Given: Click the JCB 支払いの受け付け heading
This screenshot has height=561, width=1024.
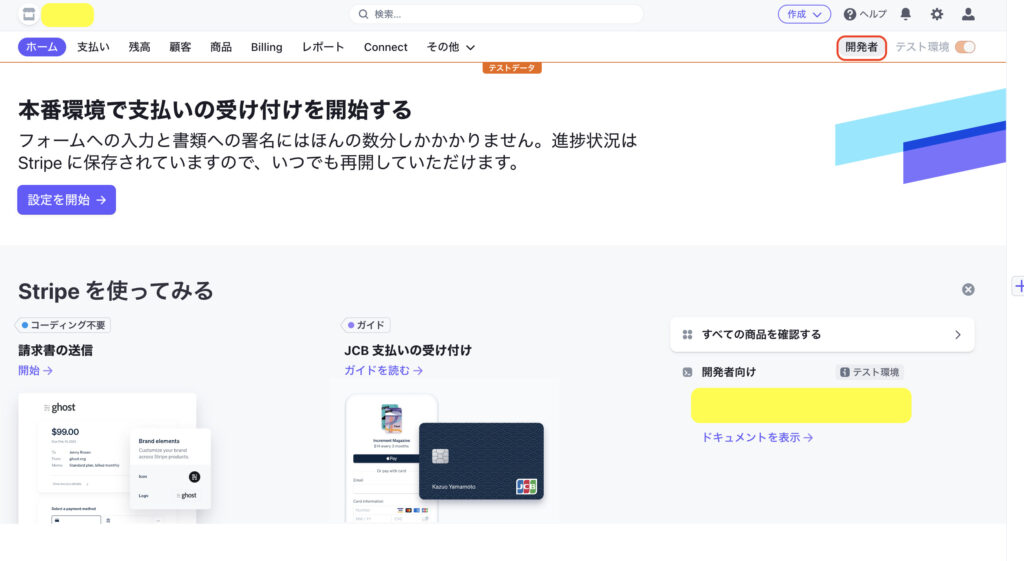Looking at the screenshot, I should [408, 350].
